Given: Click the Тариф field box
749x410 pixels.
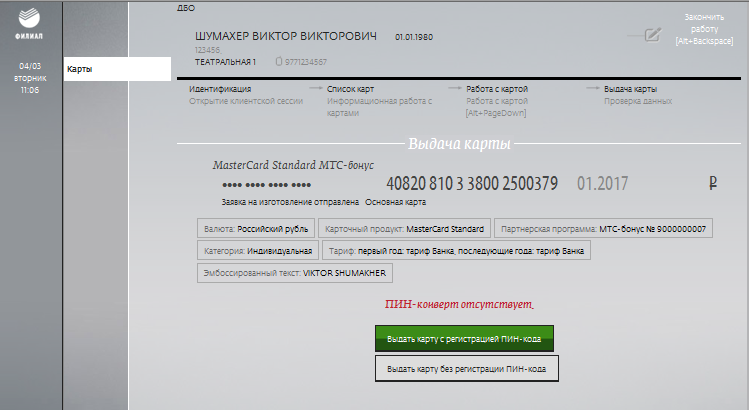Looking at the screenshot, I should pos(457,250).
